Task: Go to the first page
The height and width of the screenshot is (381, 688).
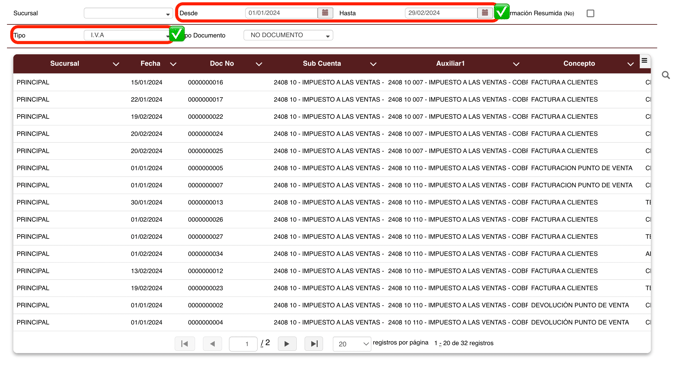Action: (184, 344)
